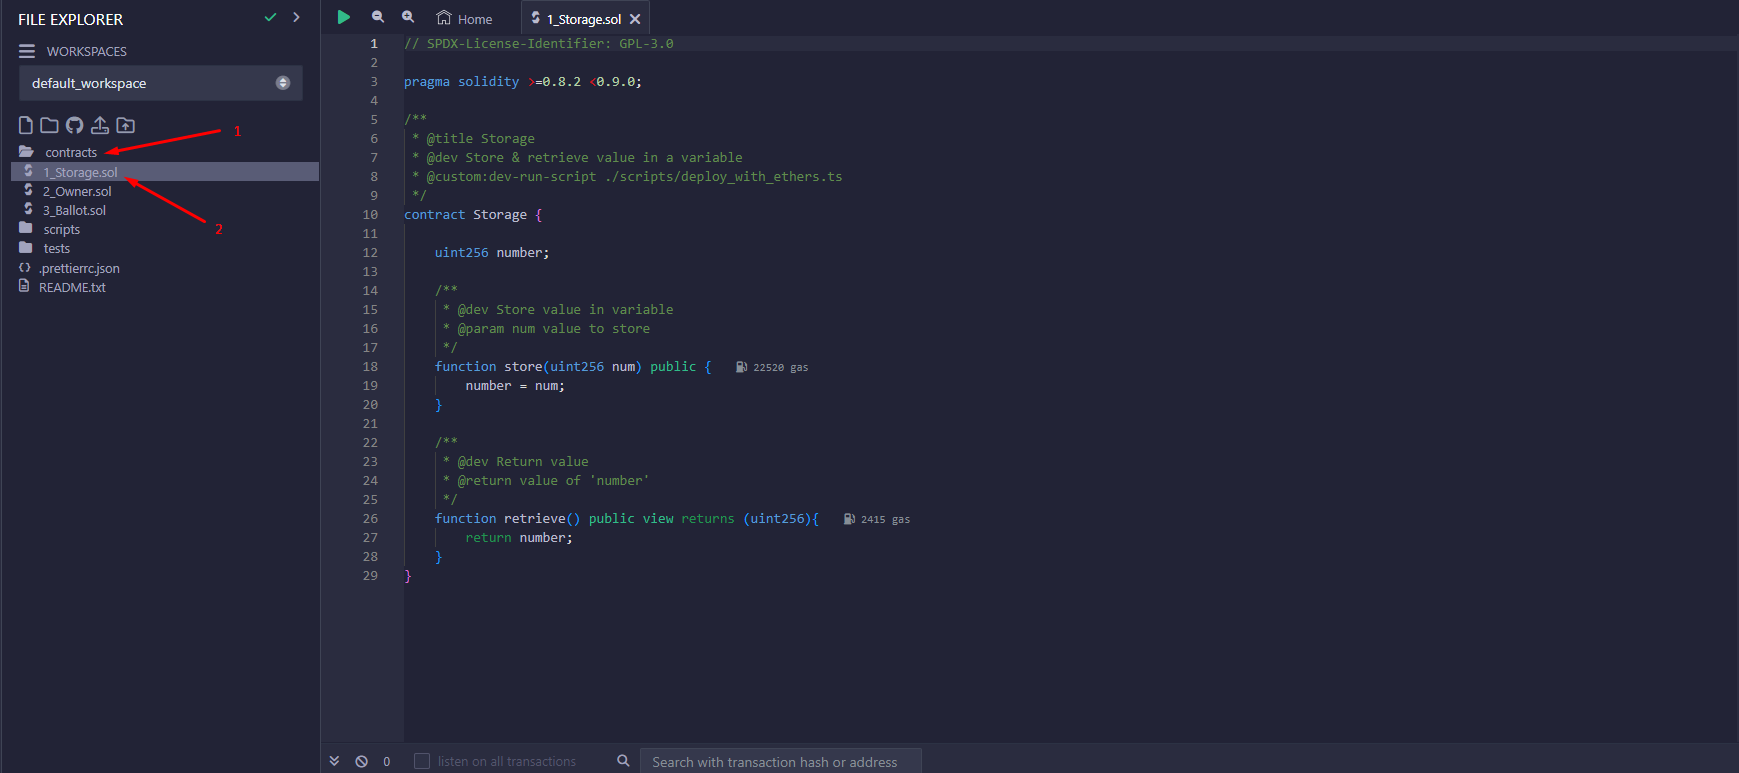Toggle the terminal panel with double chevron
The image size is (1739, 773).
click(334, 761)
